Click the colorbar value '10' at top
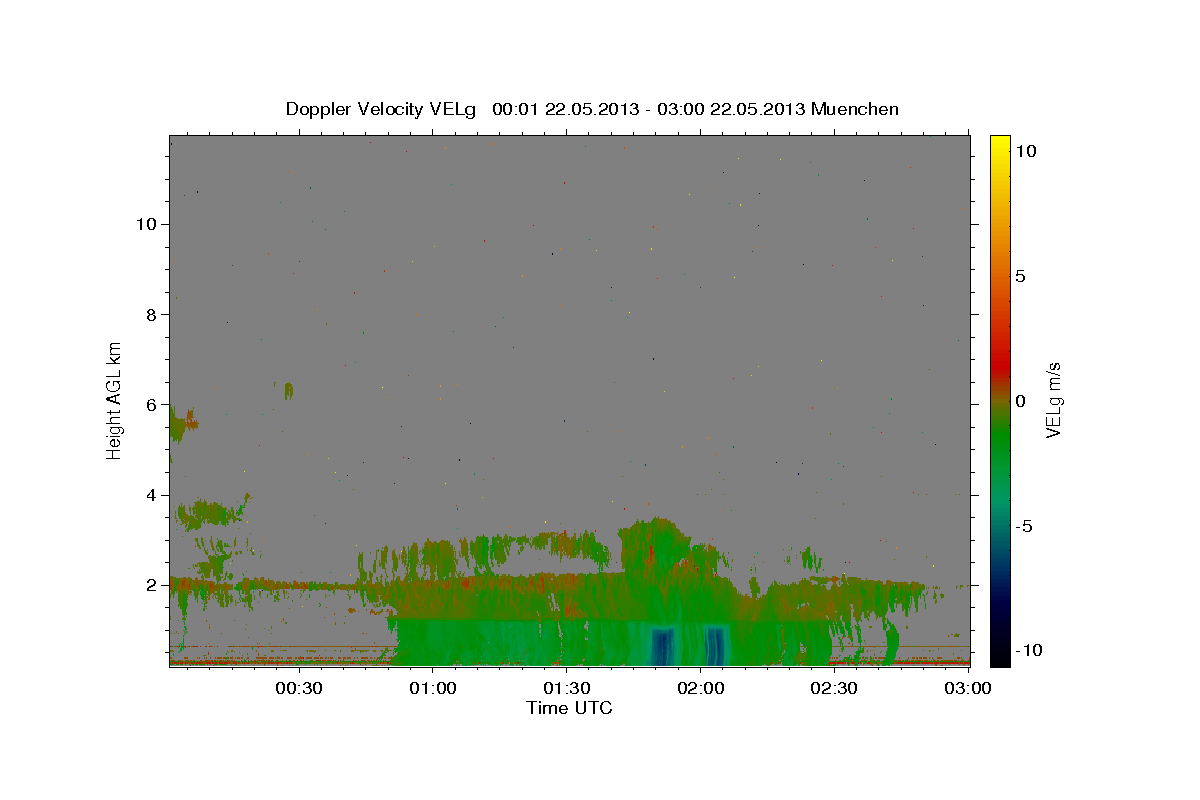Viewport: 1200px width, 800px height. [x=1025, y=150]
